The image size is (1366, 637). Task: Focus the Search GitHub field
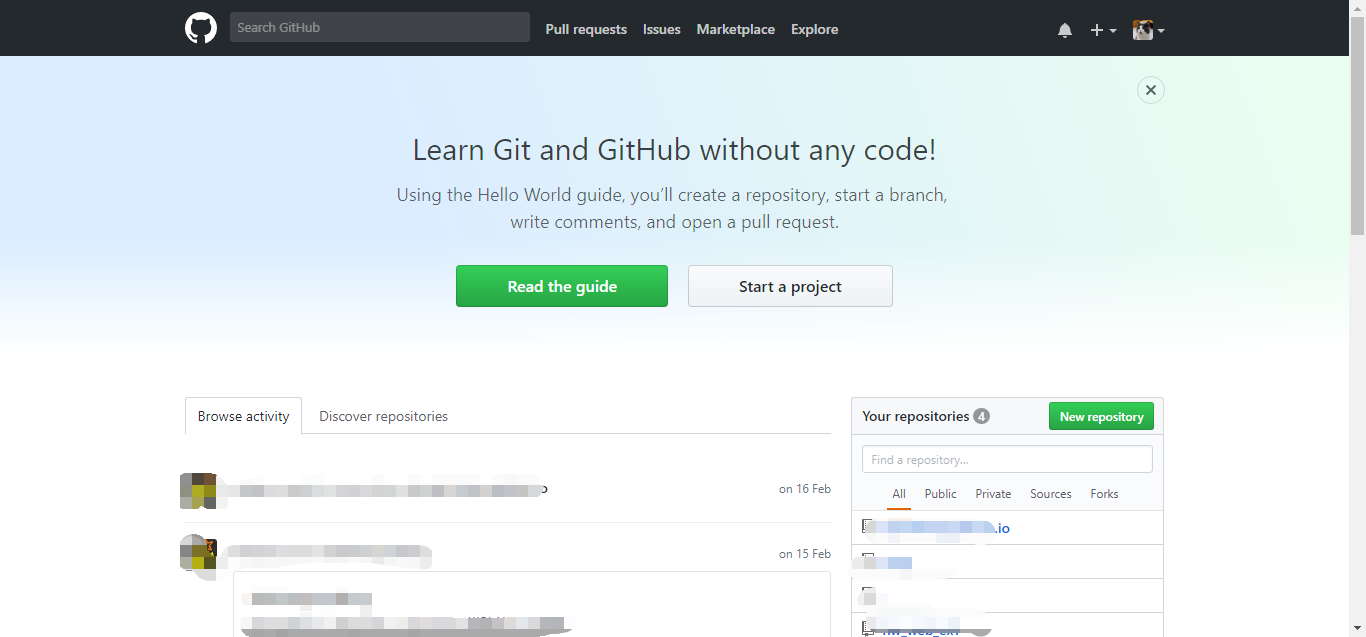380,27
